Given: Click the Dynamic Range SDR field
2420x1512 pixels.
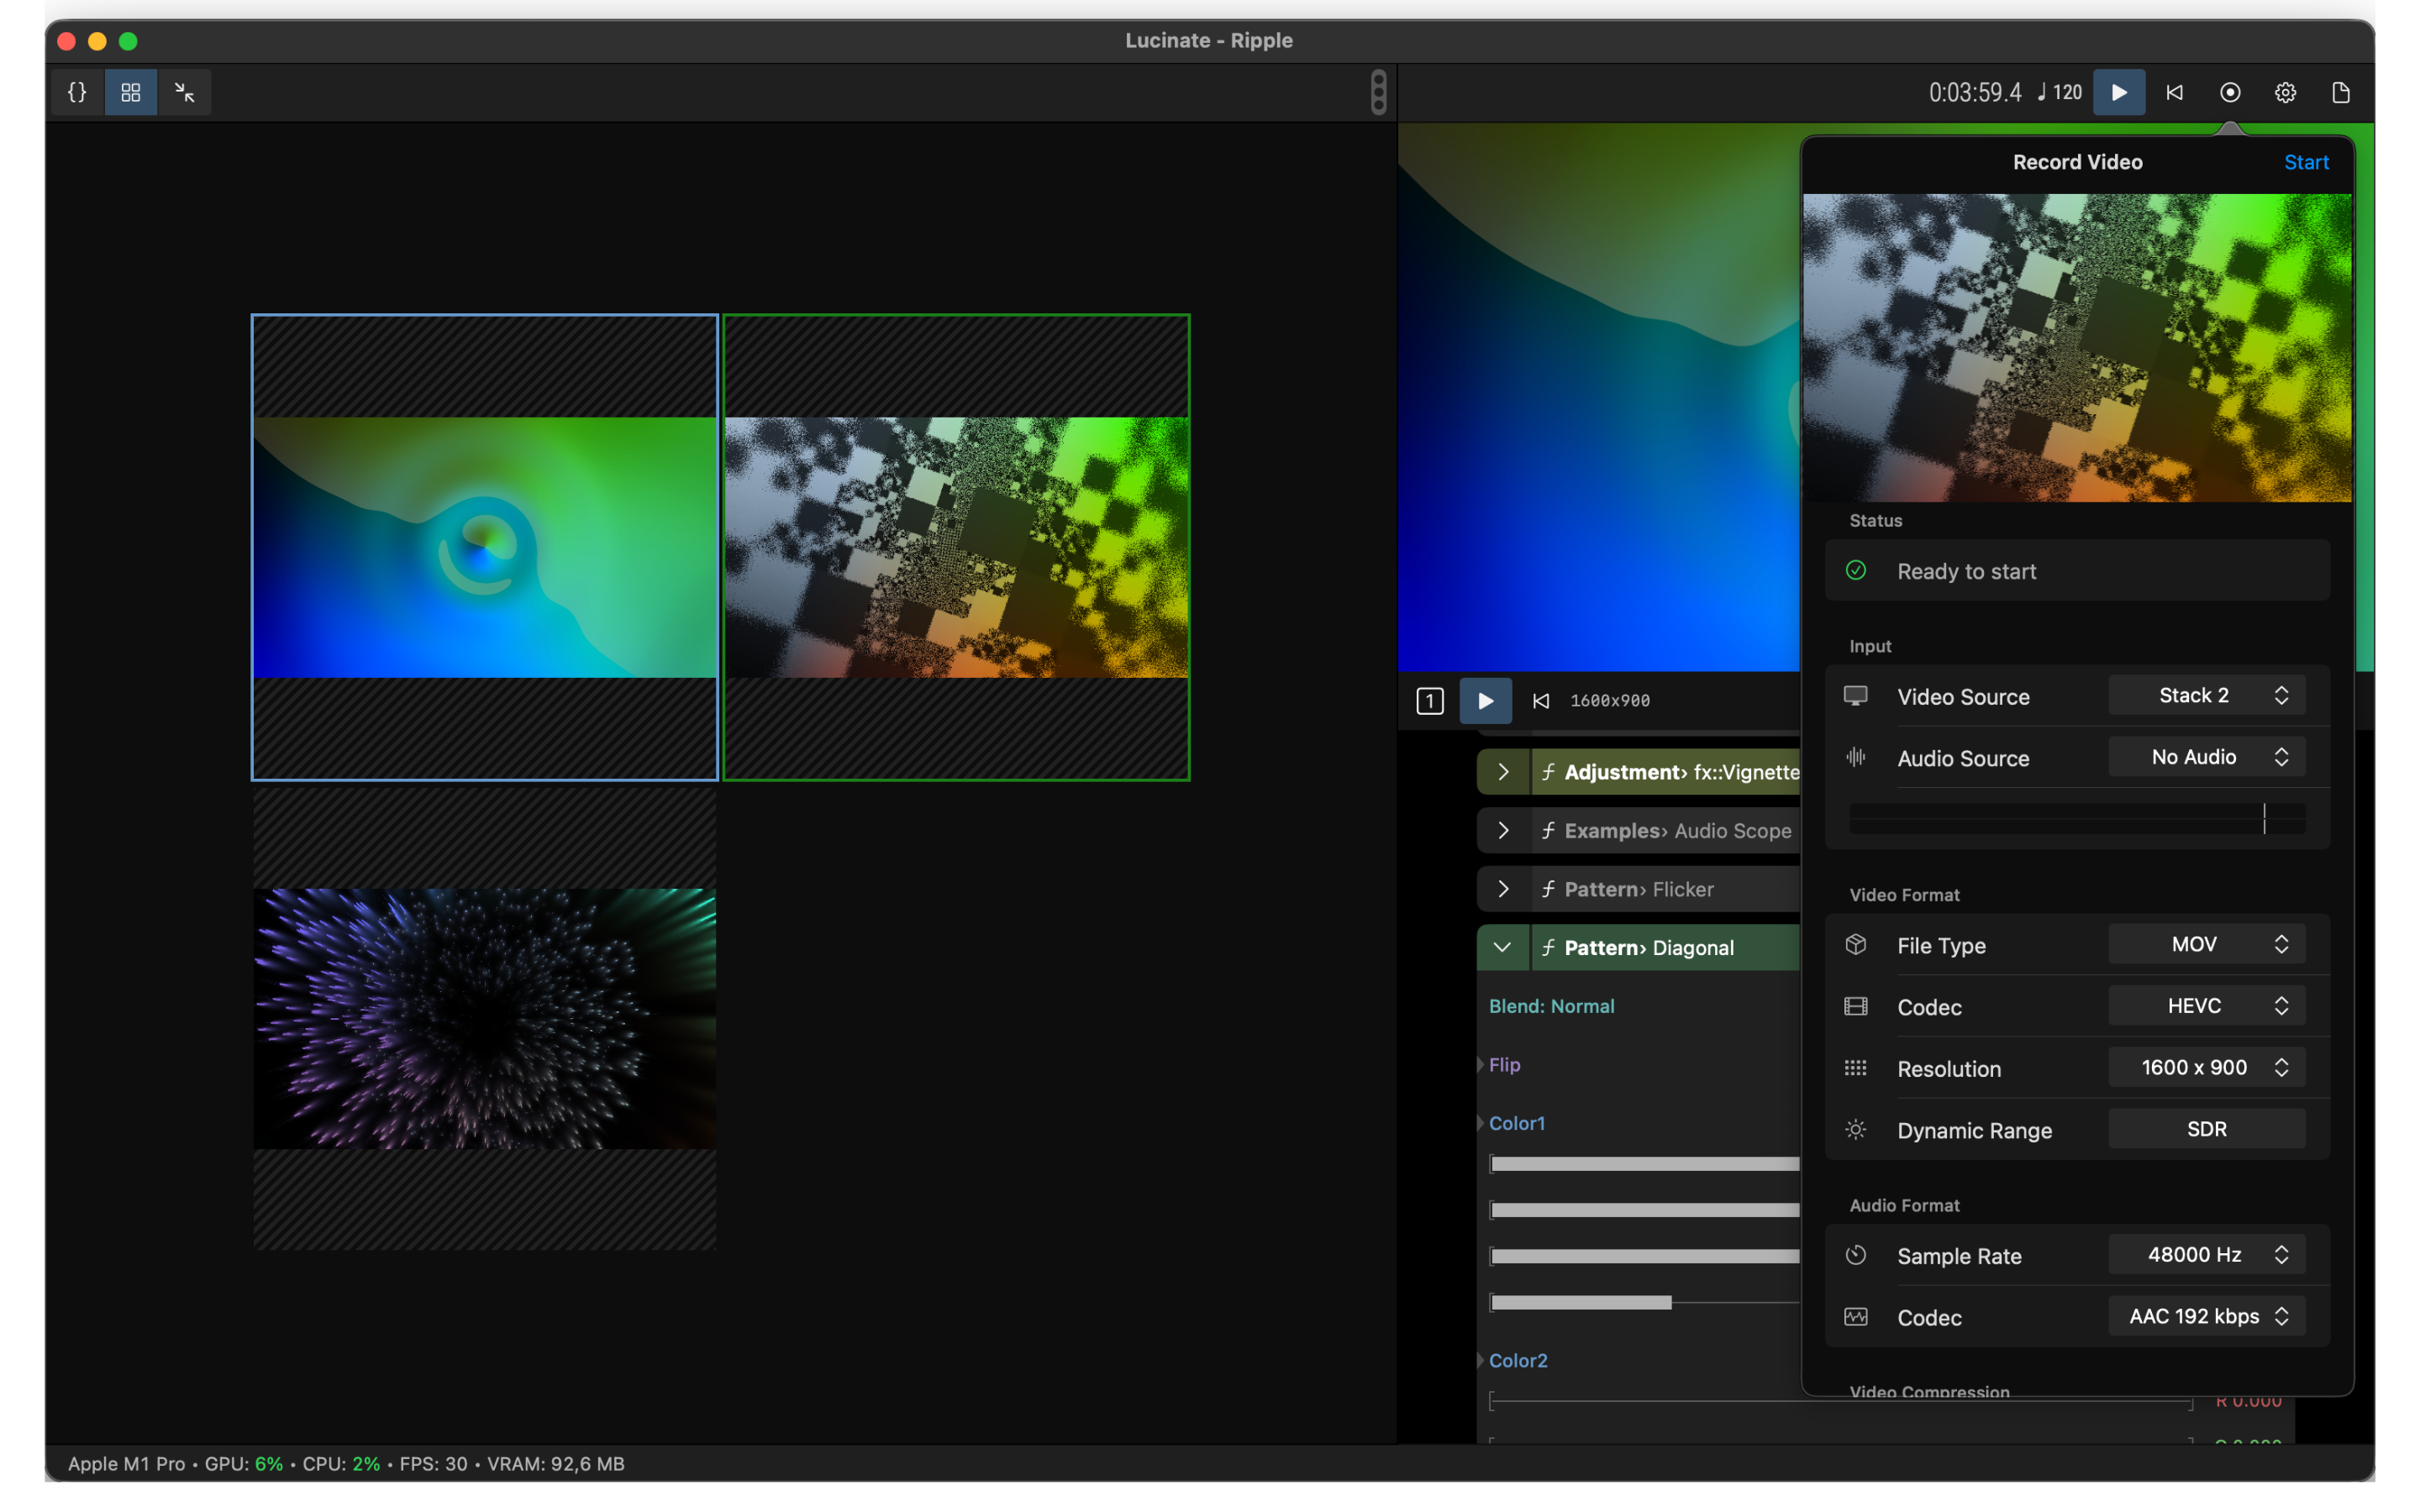Looking at the screenshot, I should pos(2207,1129).
